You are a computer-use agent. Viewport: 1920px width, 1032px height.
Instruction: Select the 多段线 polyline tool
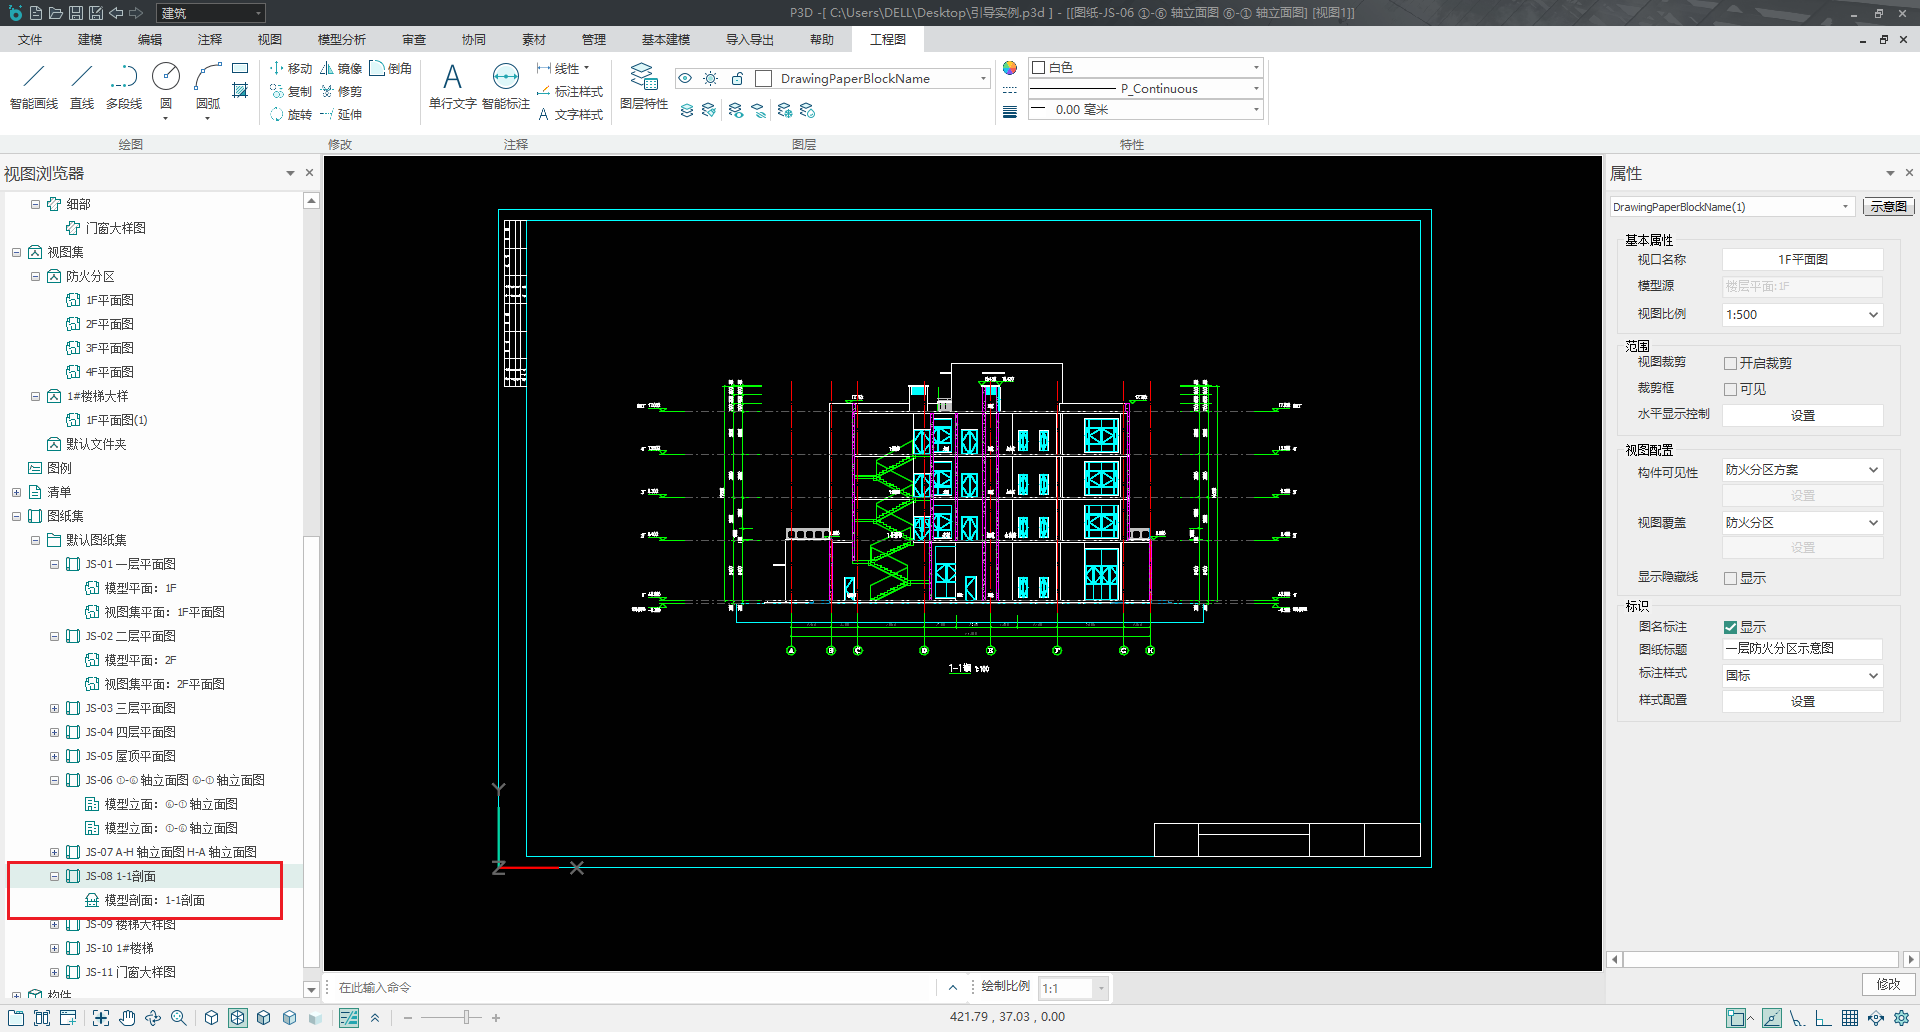point(124,86)
